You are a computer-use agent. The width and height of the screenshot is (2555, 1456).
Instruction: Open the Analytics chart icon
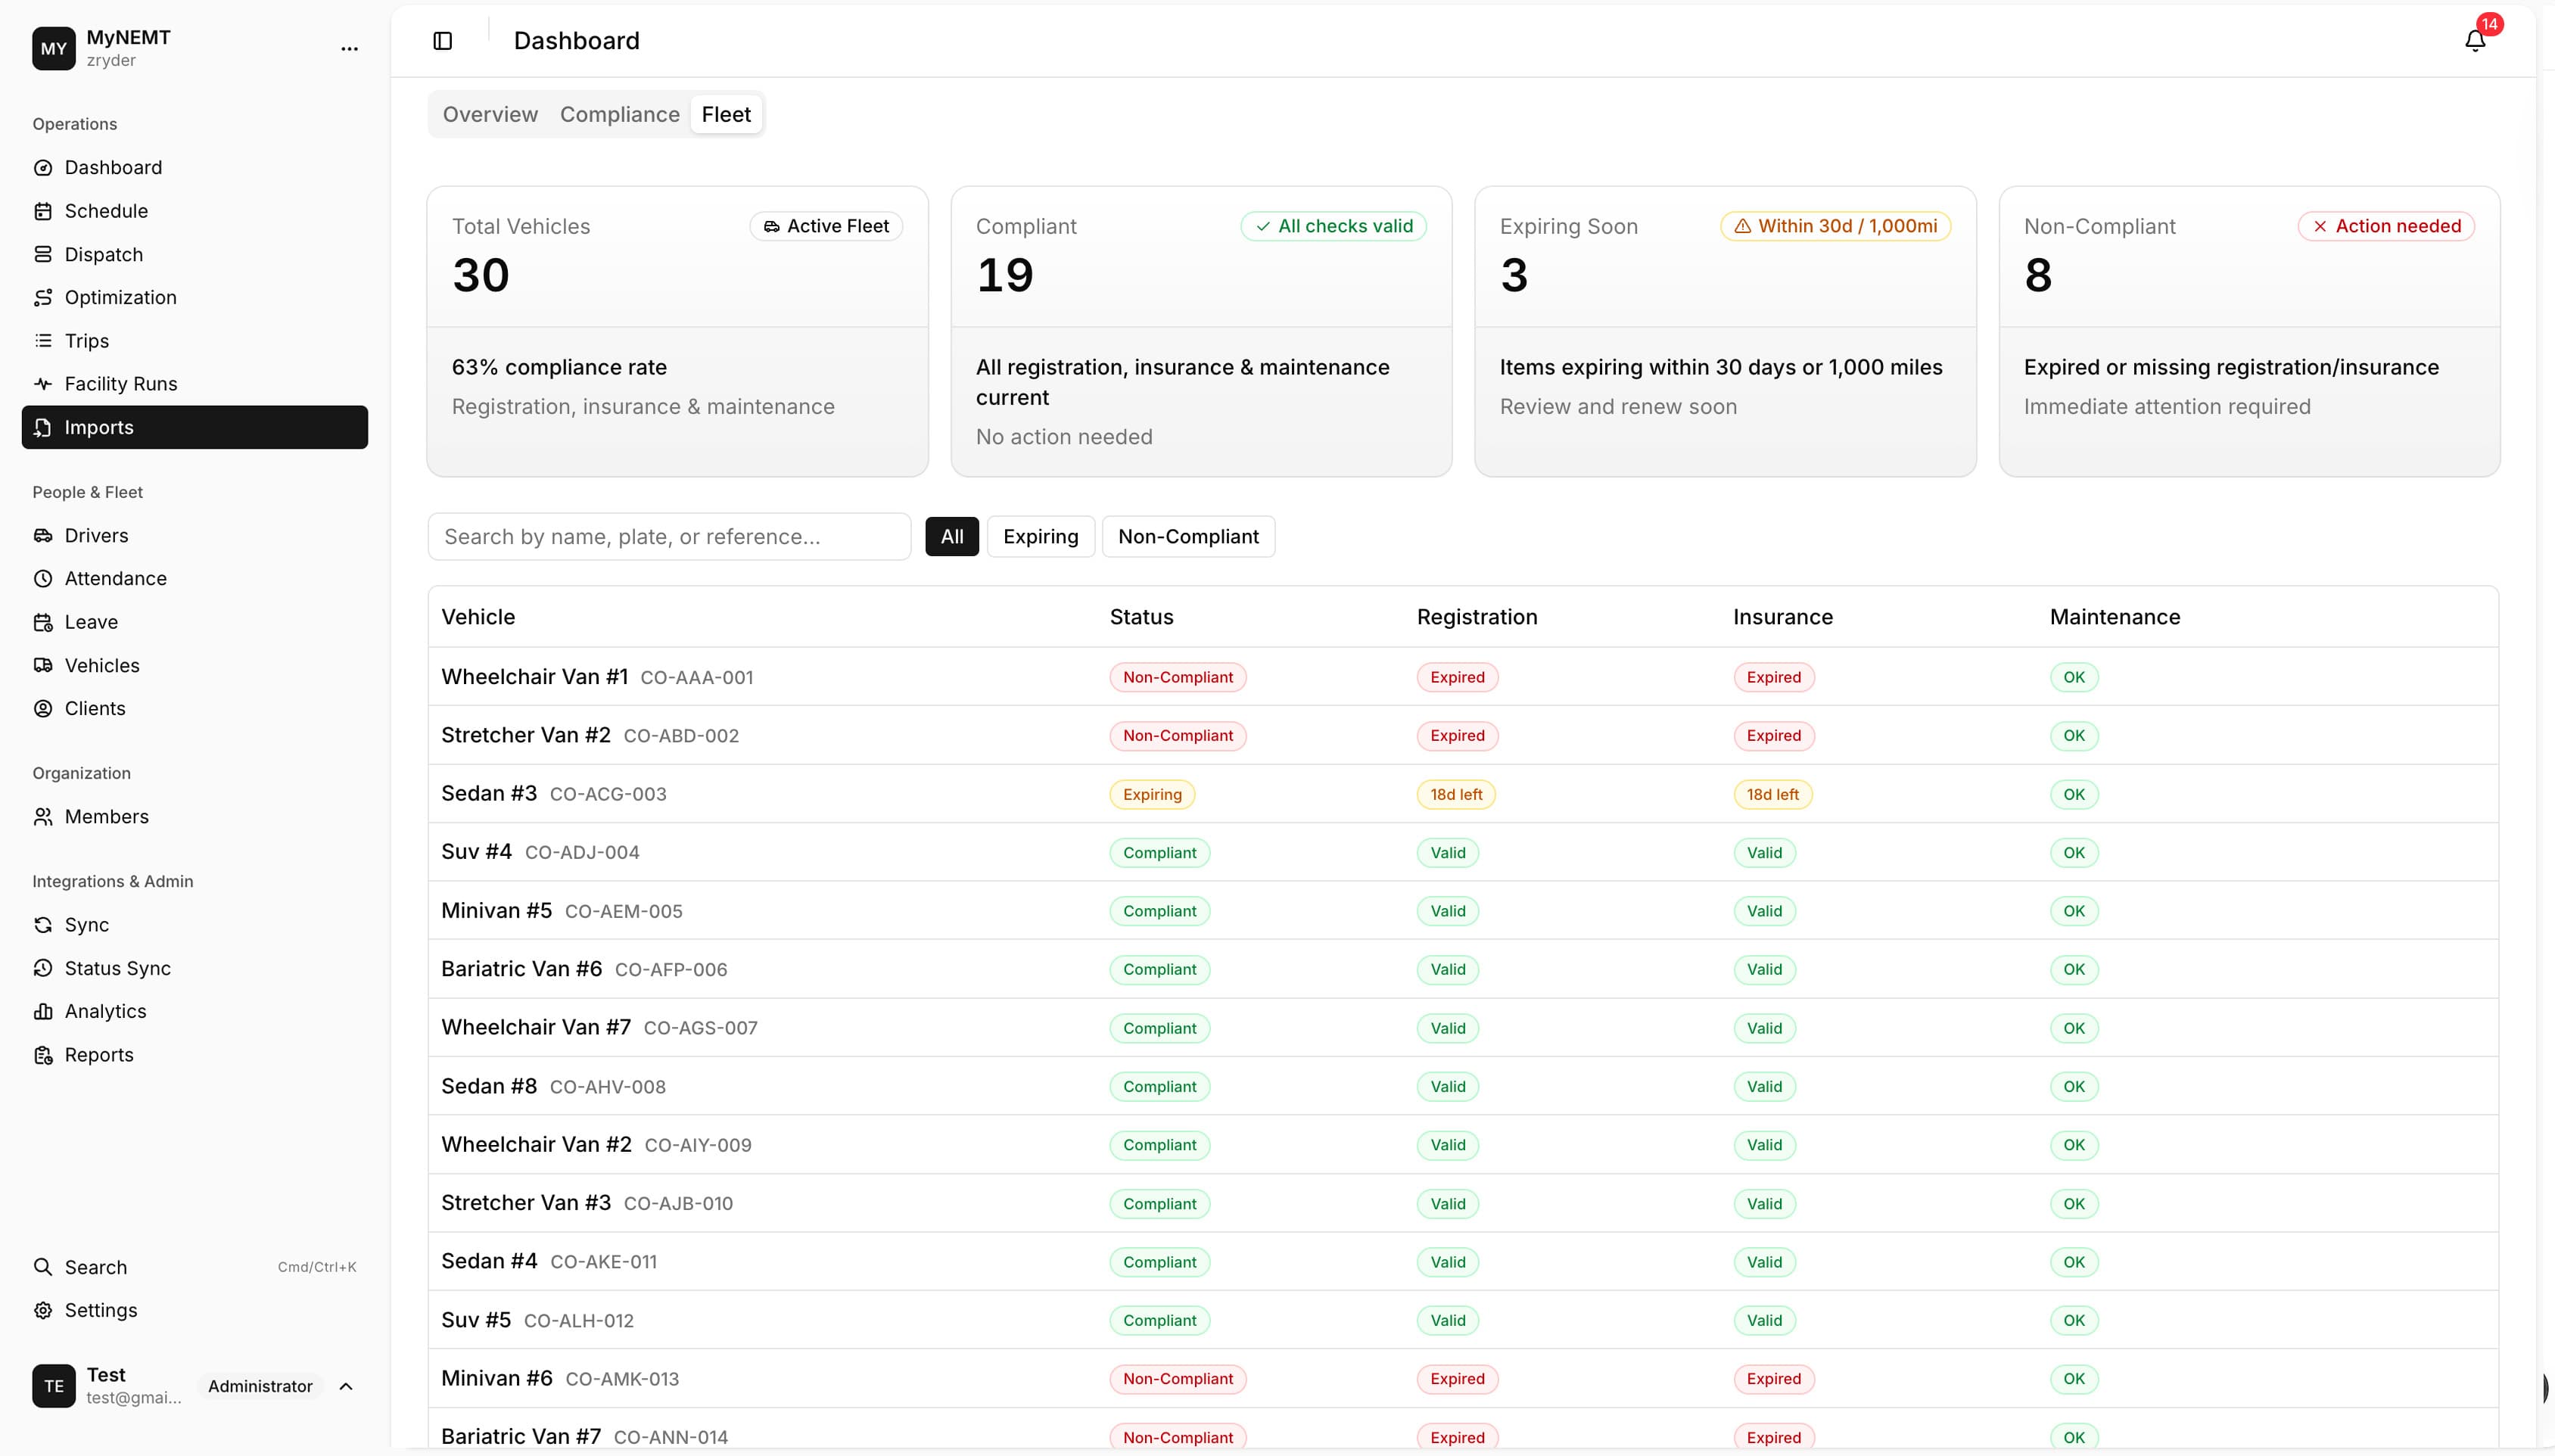pyautogui.click(x=44, y=1010)
